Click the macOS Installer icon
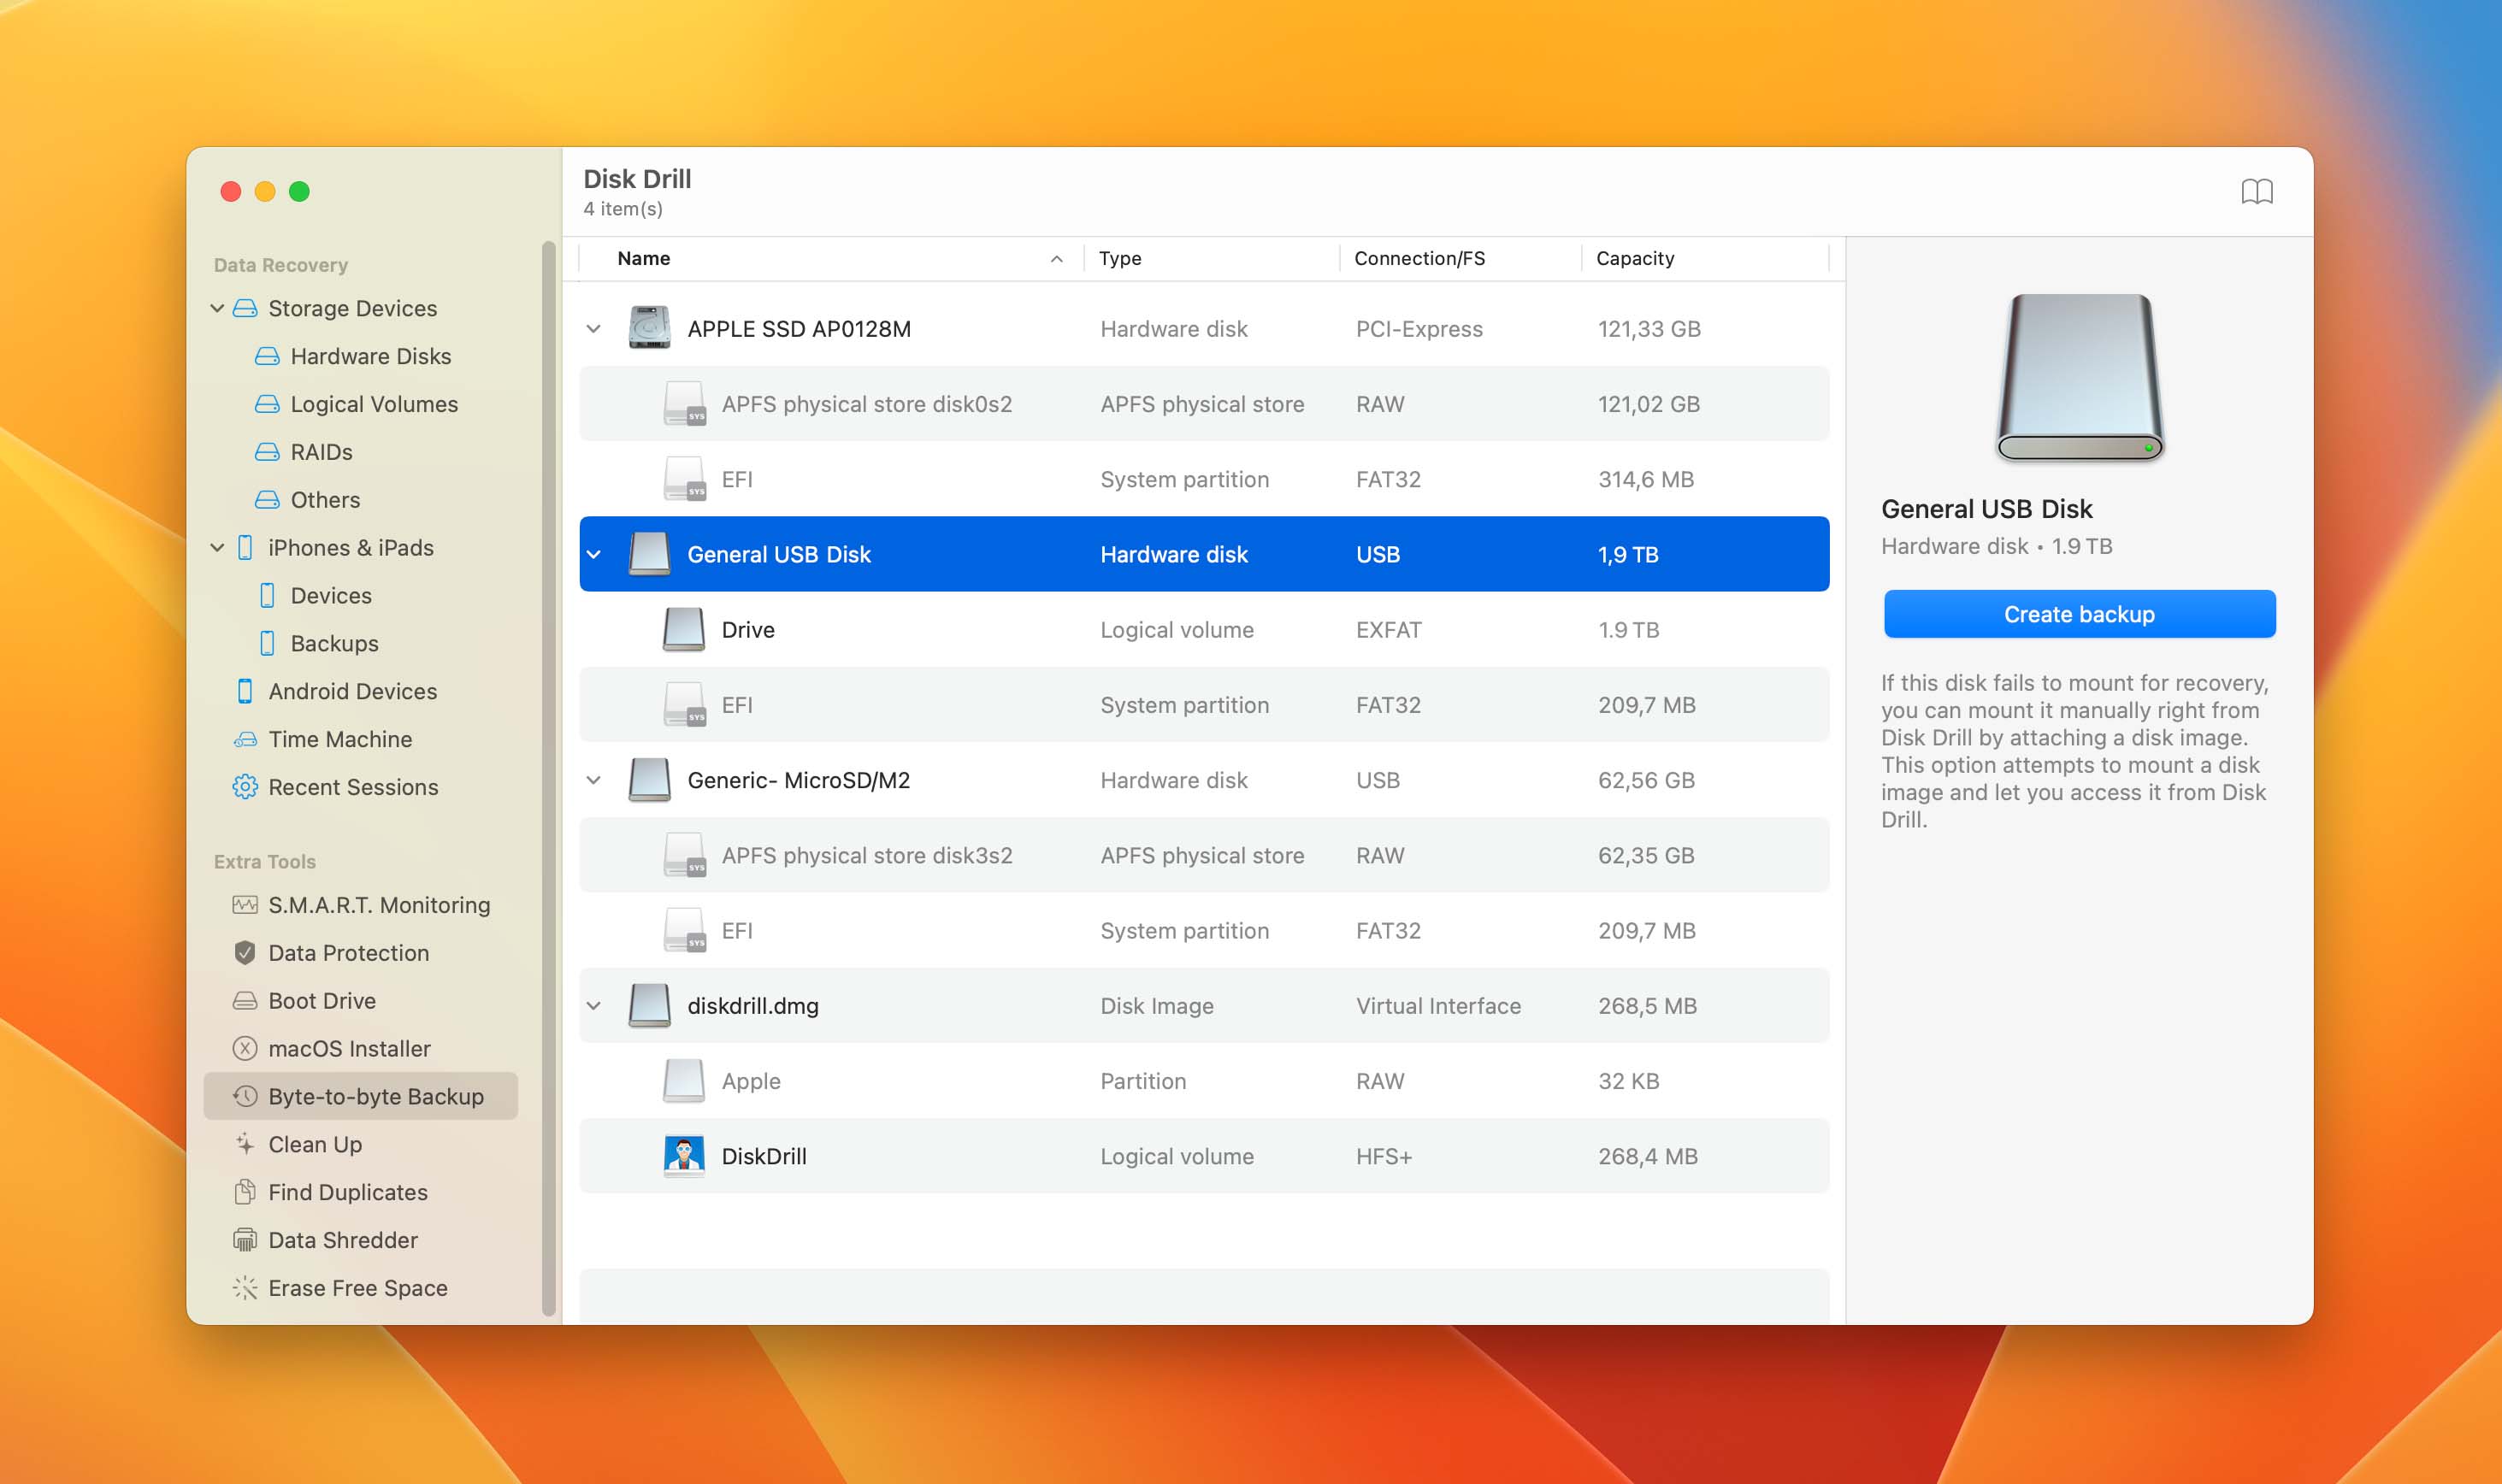Viewport: 2502px width, 1484px height. pos(245,1048)
